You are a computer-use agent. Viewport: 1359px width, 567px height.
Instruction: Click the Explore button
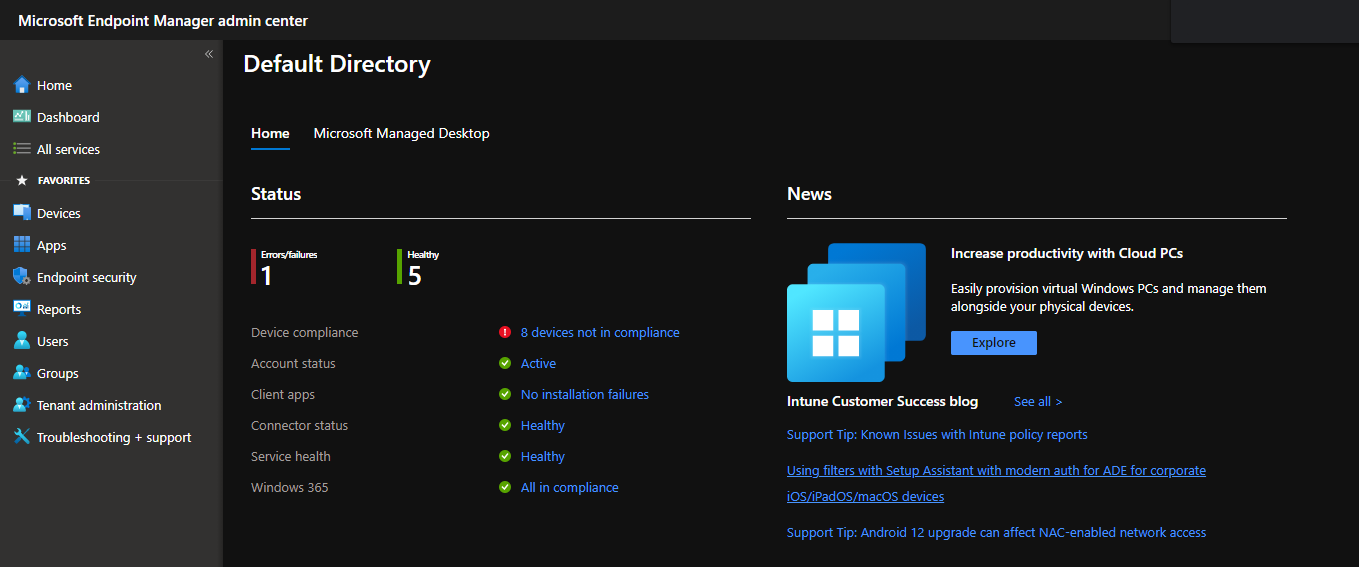(994, 343)
